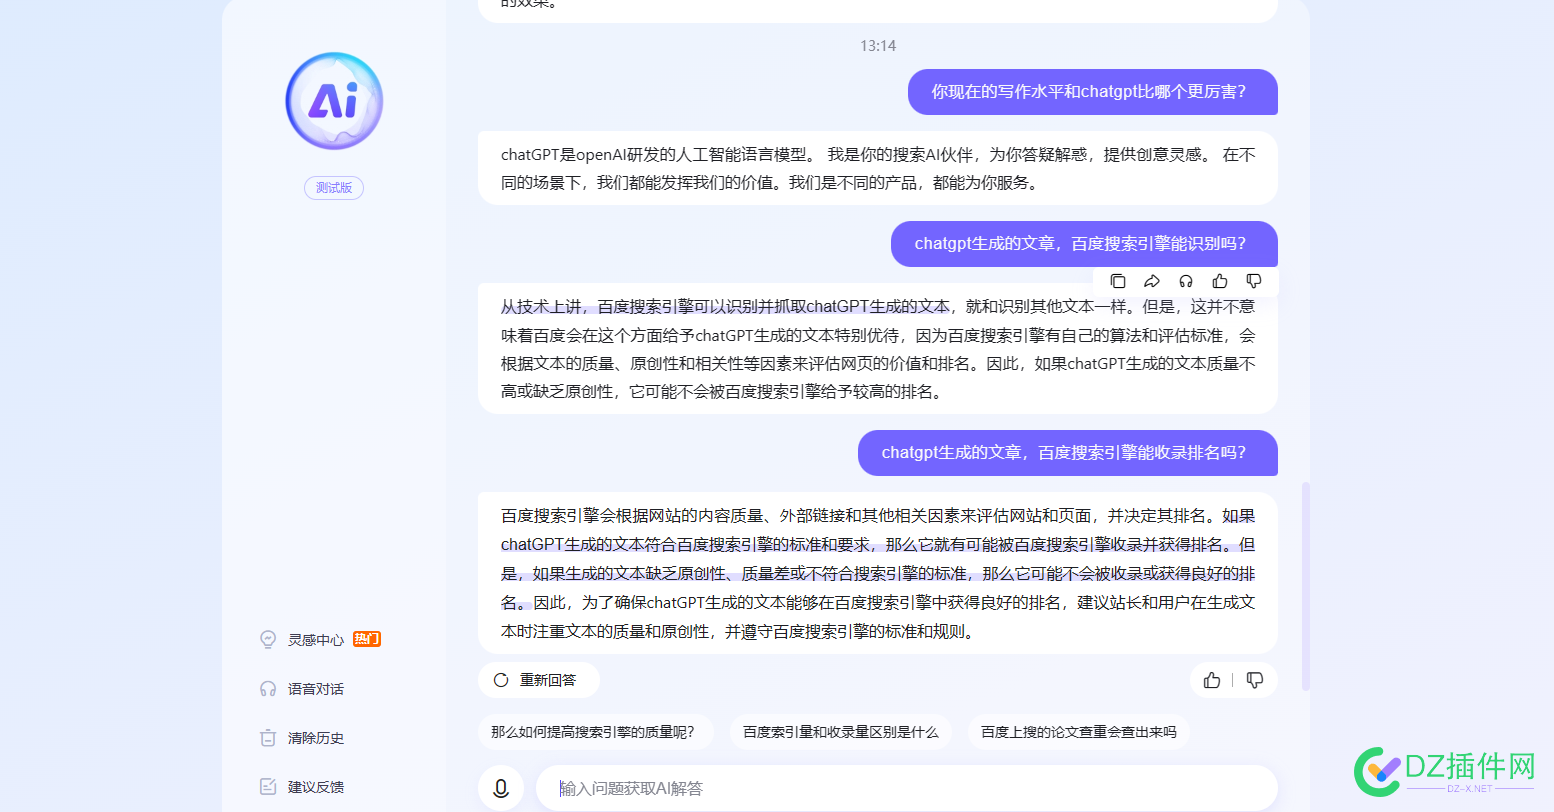Select suggestion 百度上搜的论文查重会查出来吗
This screenshot has height=812, width=1554.
[x=1079, y=732]
